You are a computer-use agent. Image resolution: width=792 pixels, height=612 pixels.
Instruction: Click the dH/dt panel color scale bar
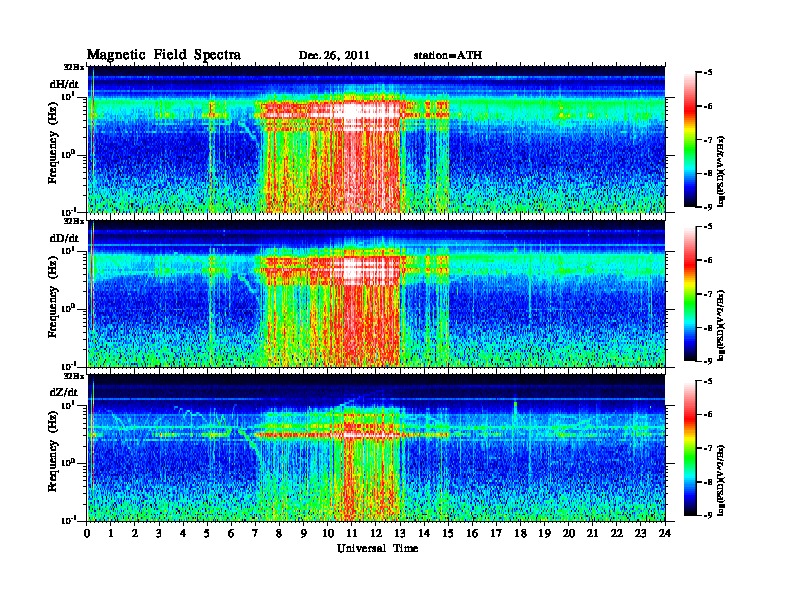point(690,140)
